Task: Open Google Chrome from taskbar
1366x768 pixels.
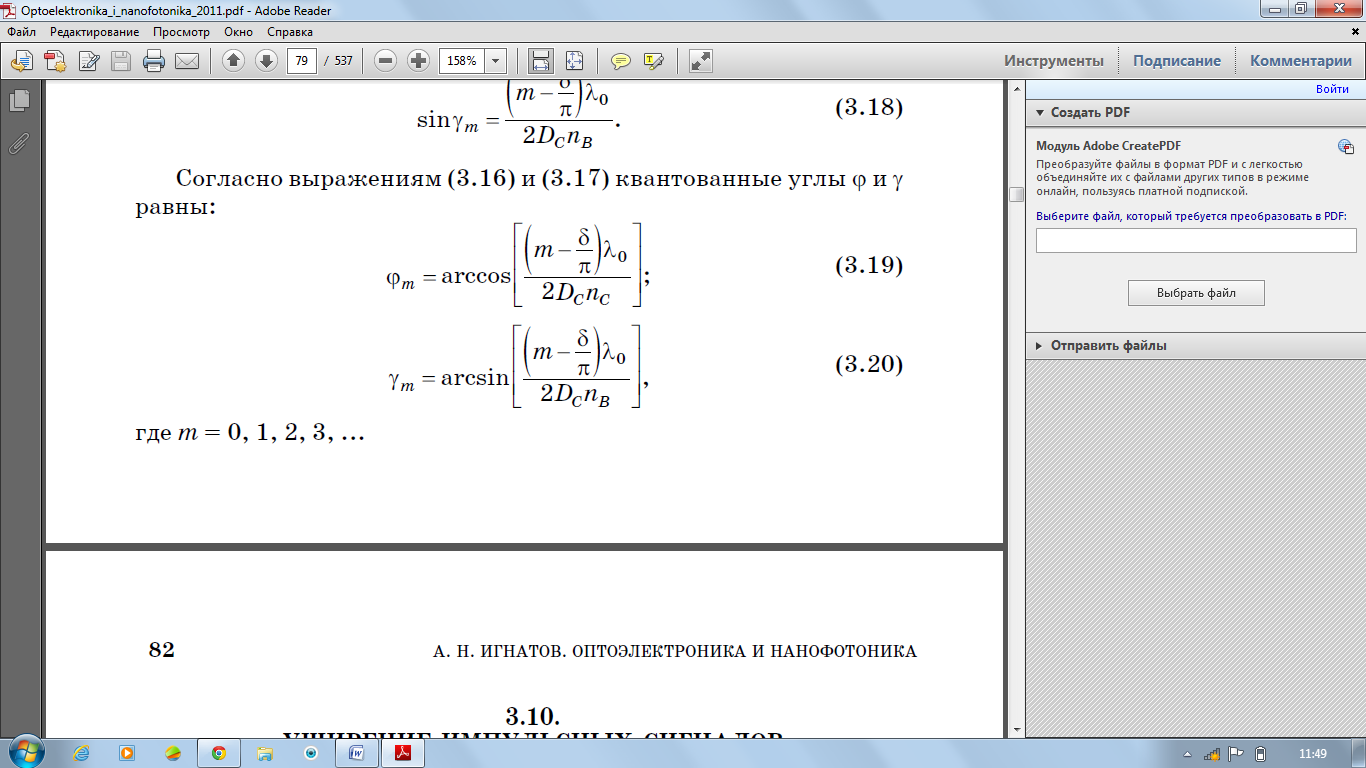Action: pos(218,753)
